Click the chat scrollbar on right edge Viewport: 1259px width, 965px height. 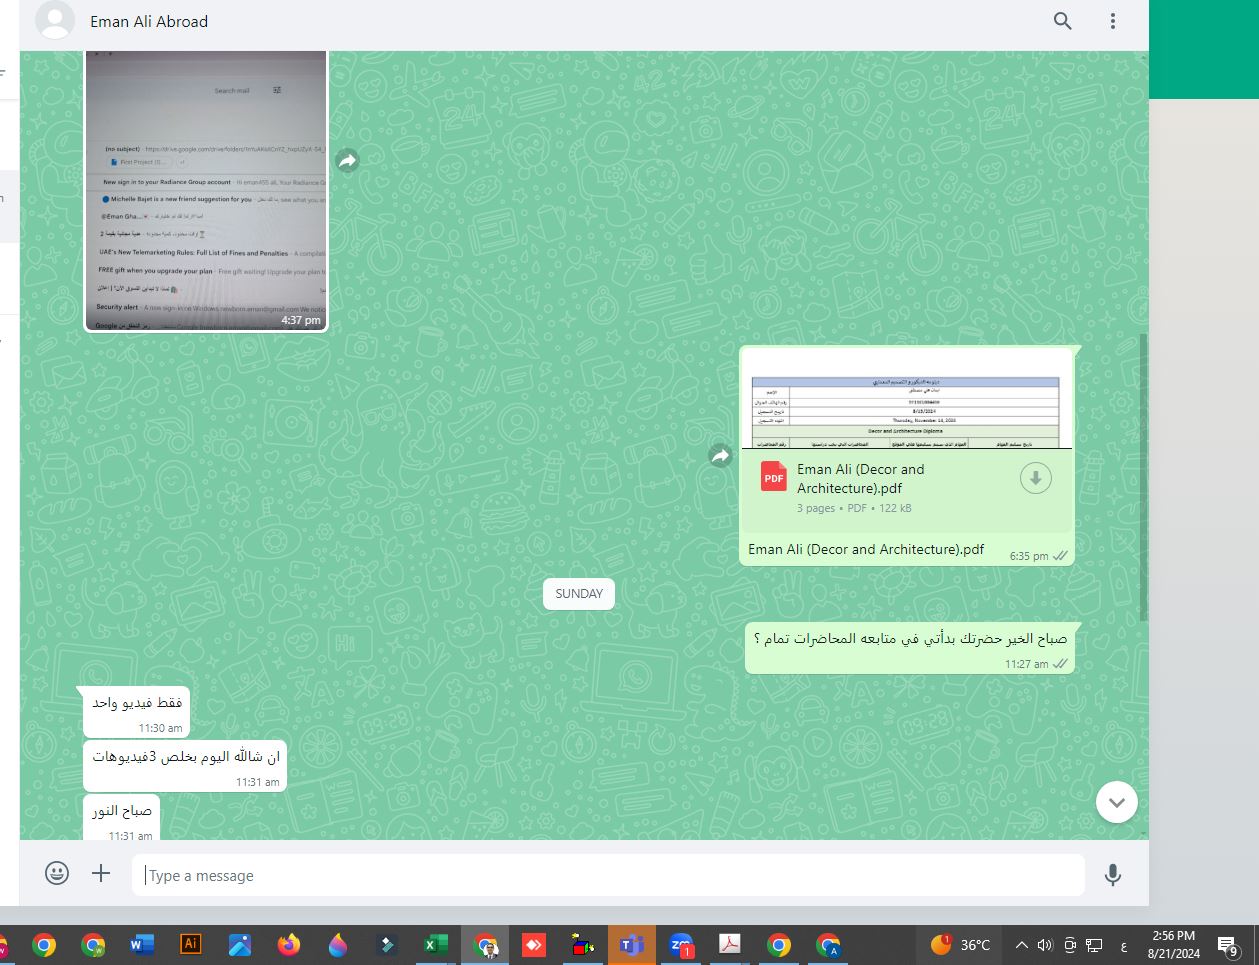(x=1143, y=477)
